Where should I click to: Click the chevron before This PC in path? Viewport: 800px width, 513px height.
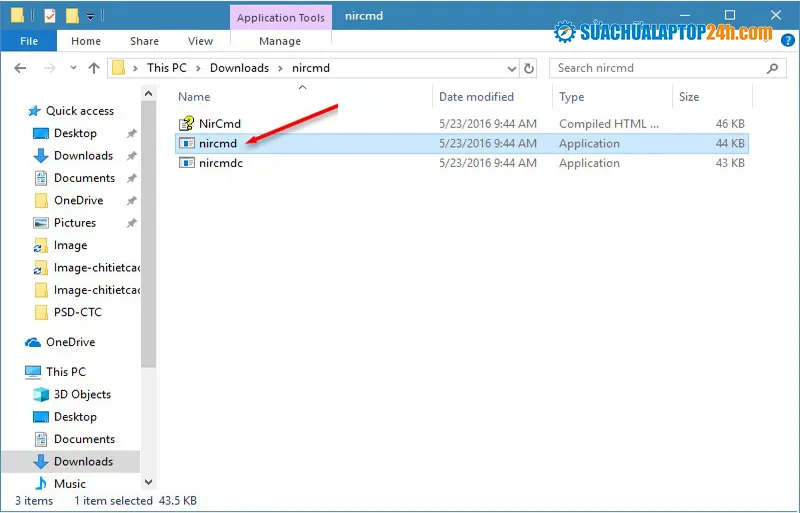tap(135, 68)
